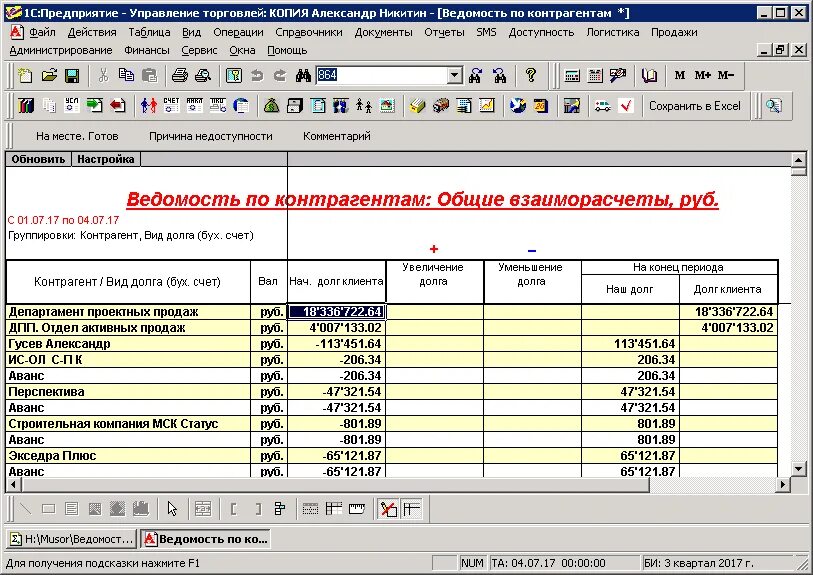Click the colored books journal icon
813x575 pixels.
click(x=26, y=106)
